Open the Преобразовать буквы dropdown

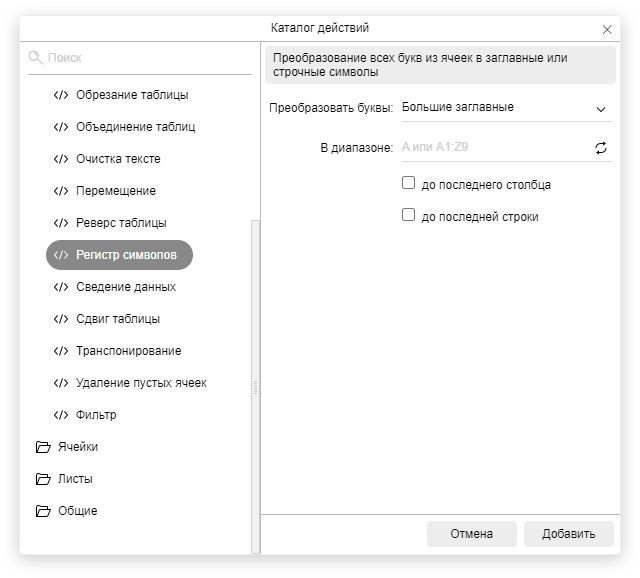pos(505,108)
